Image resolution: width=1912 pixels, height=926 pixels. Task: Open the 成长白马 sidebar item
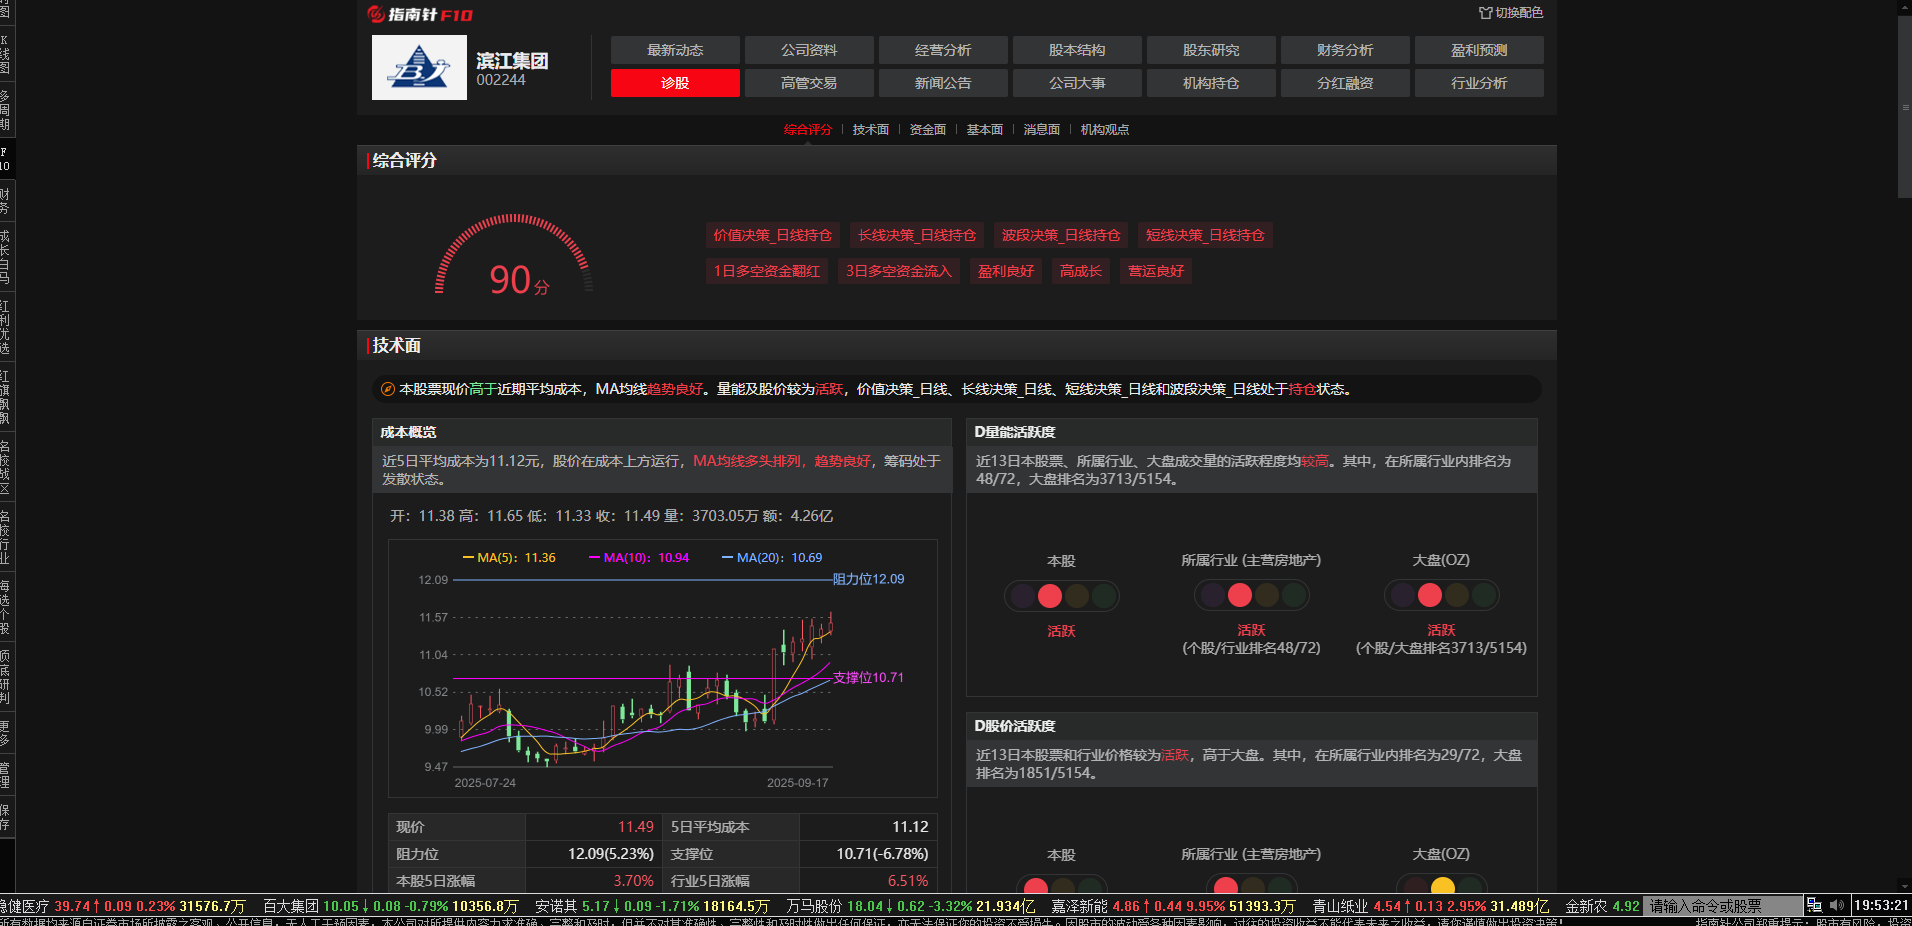pos(5,257)
